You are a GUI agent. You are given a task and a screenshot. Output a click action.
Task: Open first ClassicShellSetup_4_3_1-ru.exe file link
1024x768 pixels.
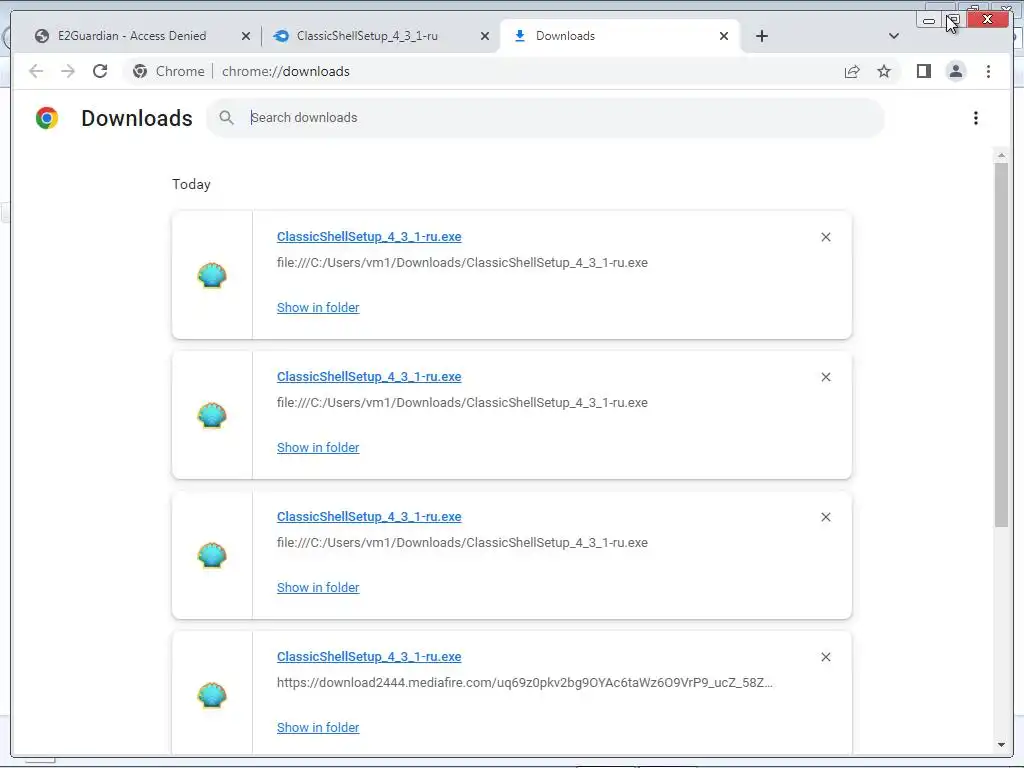pyautogui.click(x=369, y=236)
